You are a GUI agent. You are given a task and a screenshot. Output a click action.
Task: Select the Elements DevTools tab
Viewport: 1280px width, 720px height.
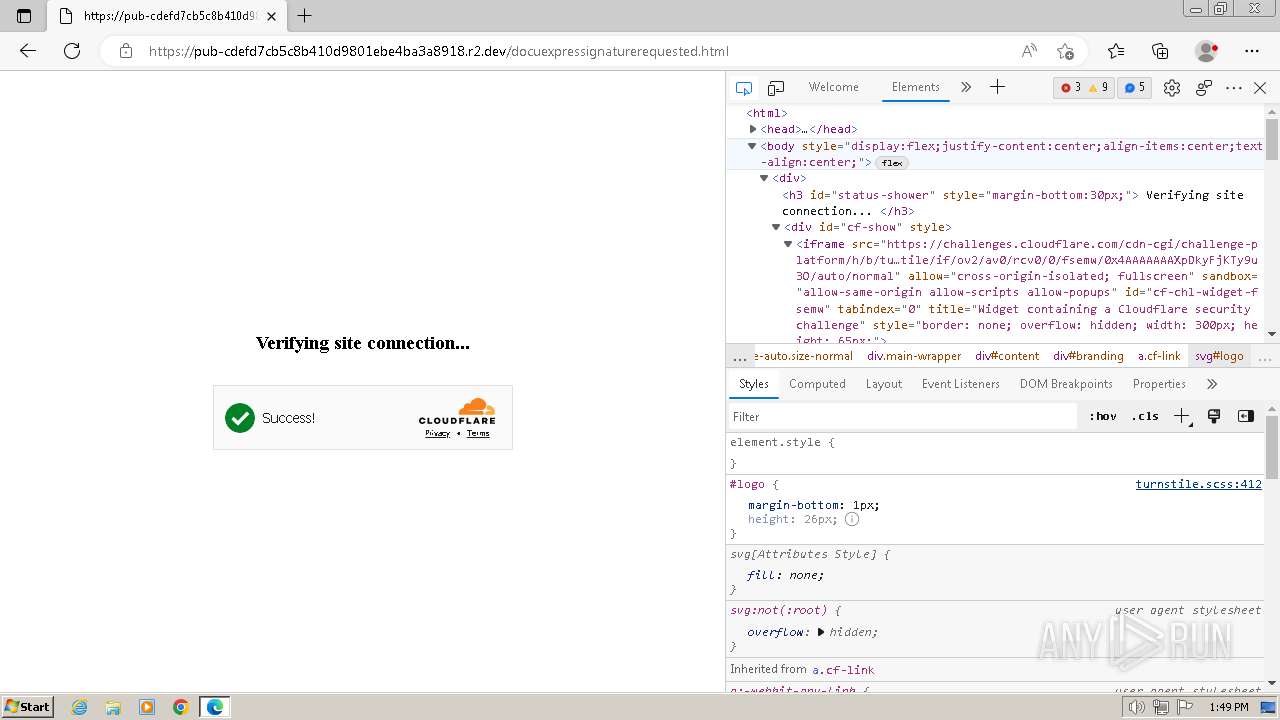(915, 87)
